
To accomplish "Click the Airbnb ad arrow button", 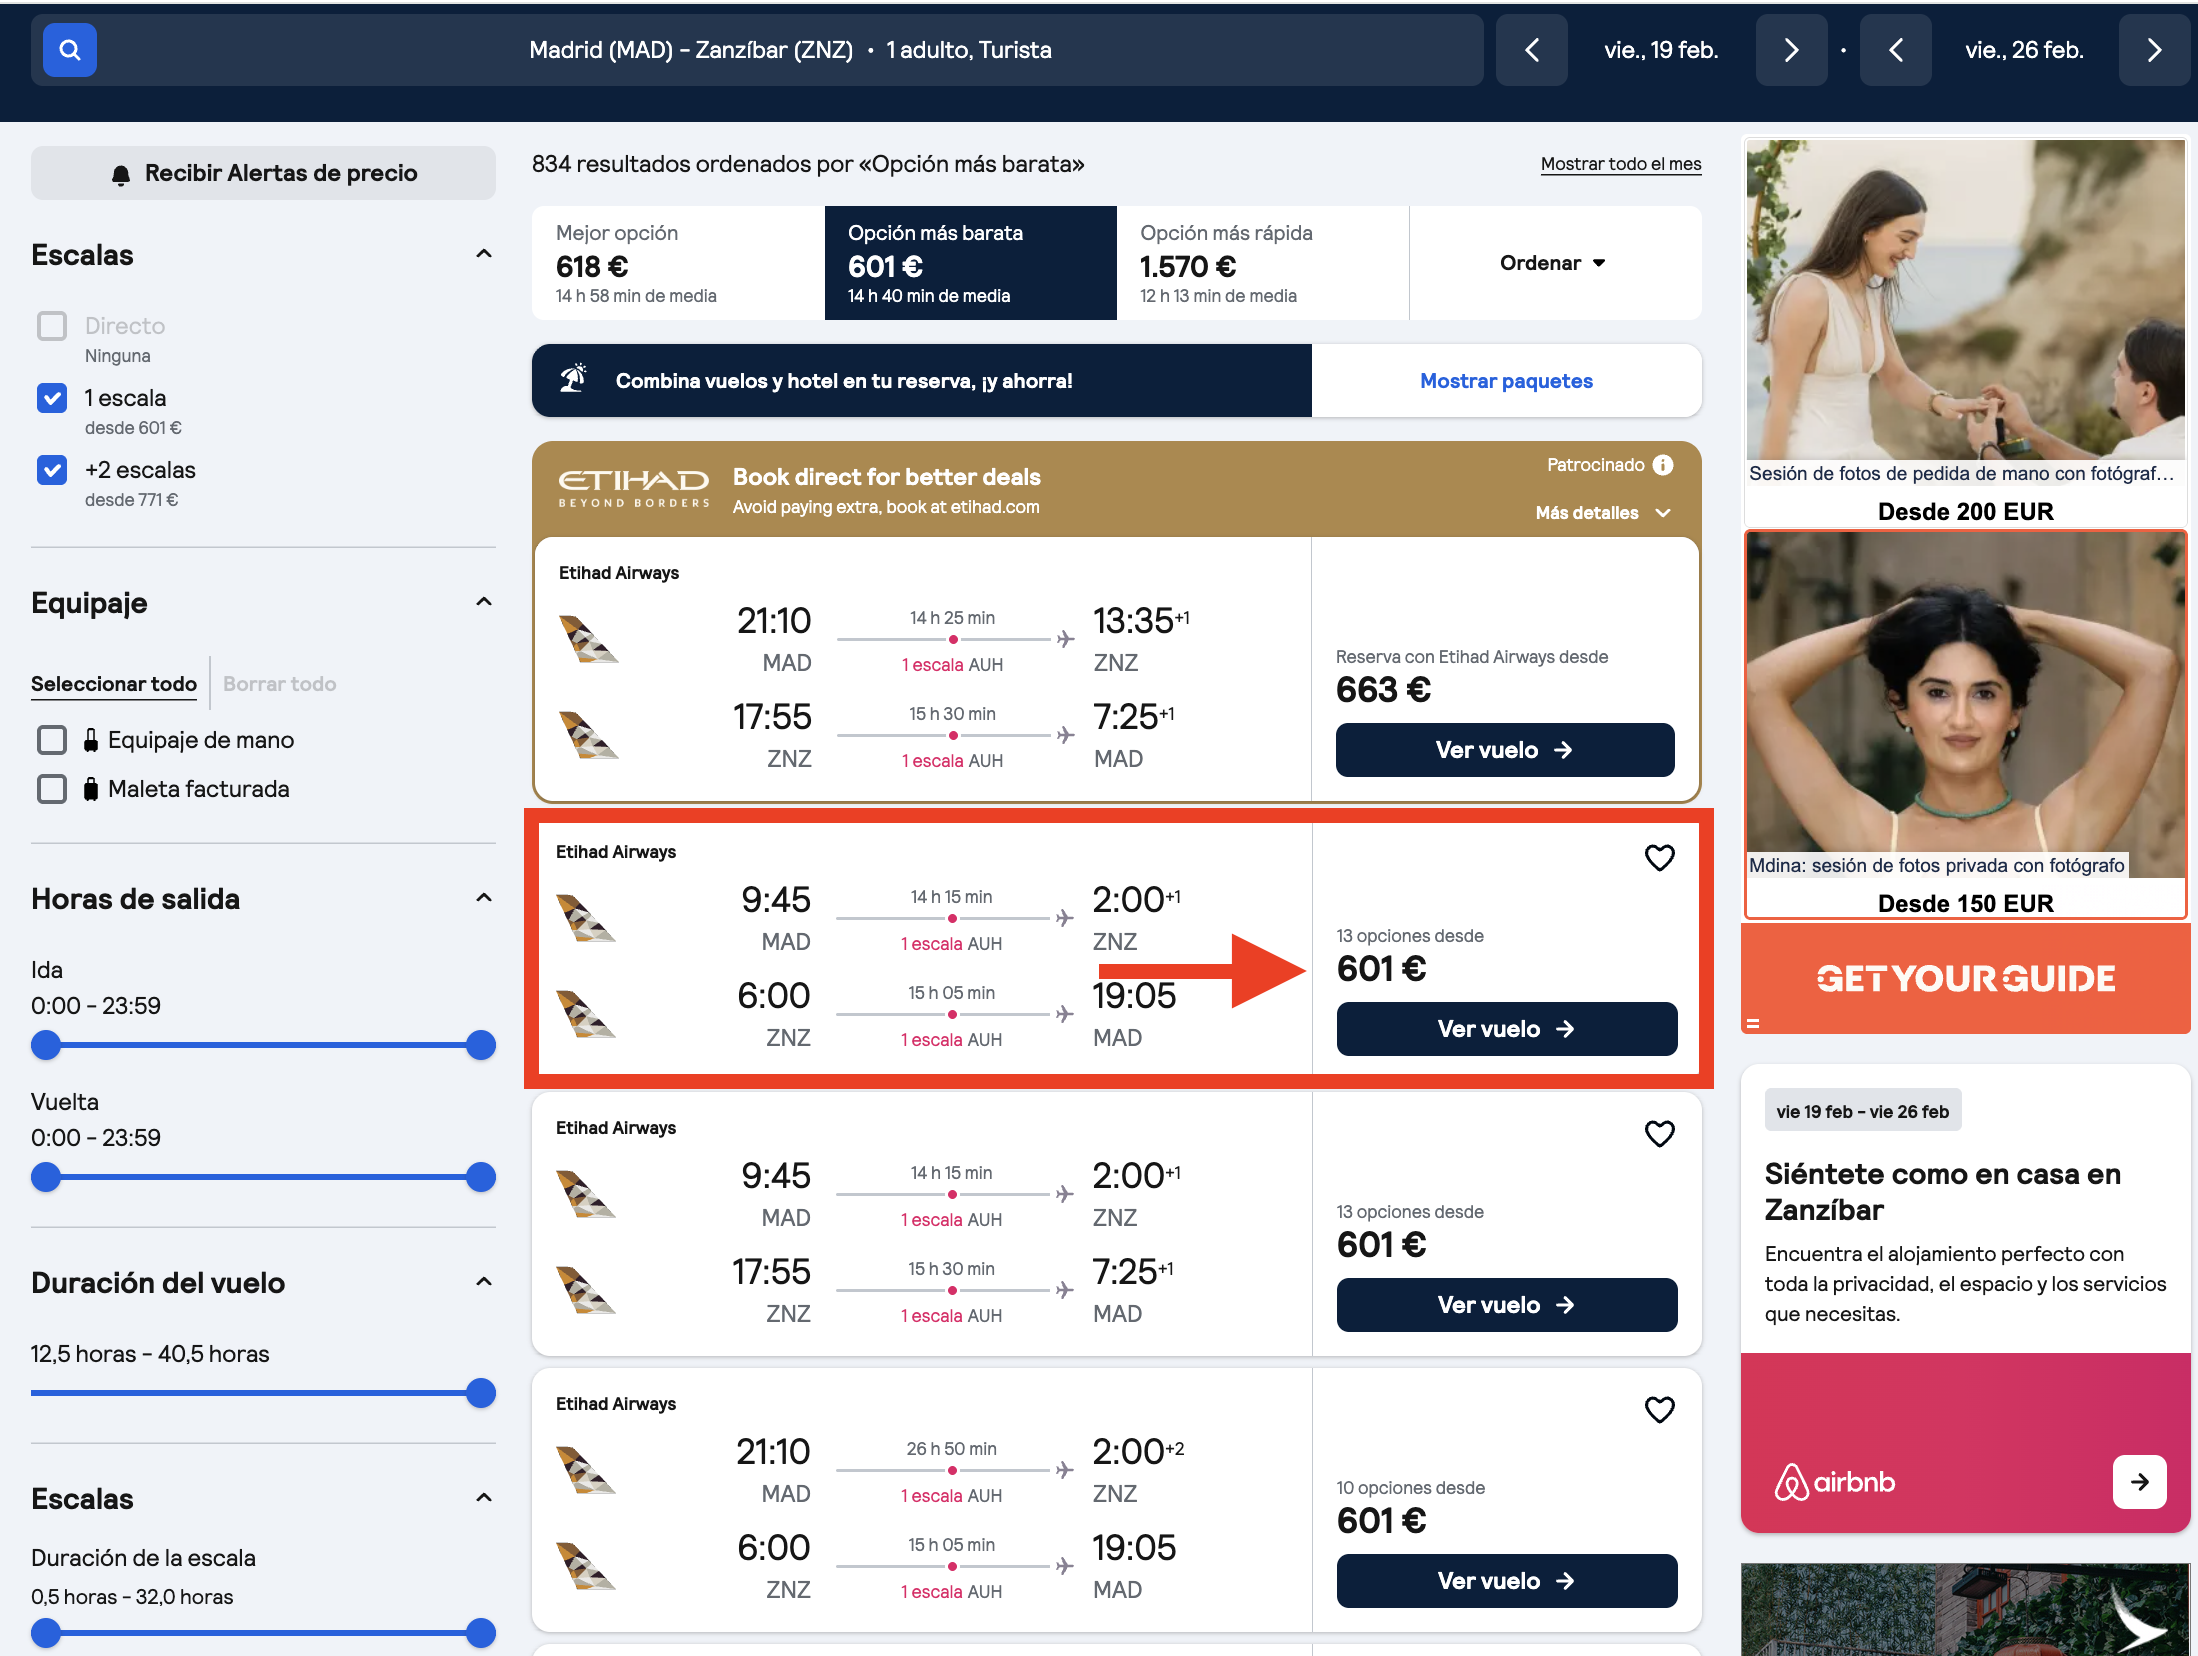I will (x=2139, y=1482).
